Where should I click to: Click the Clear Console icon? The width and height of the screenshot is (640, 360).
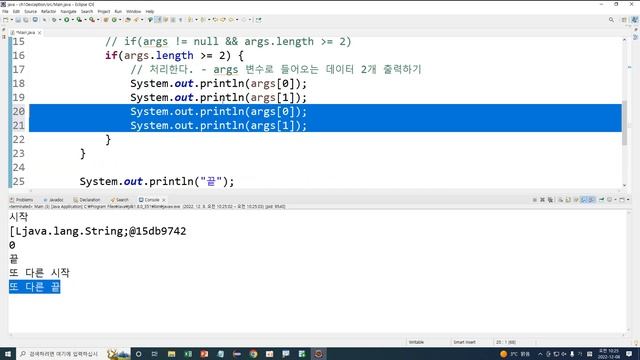(x=560, y=200)
